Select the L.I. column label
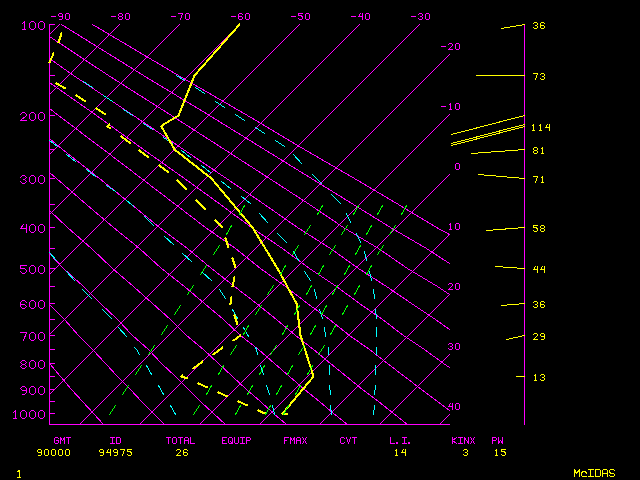The width and height of the screenshot is (640, 480). [x=400, y=440]
